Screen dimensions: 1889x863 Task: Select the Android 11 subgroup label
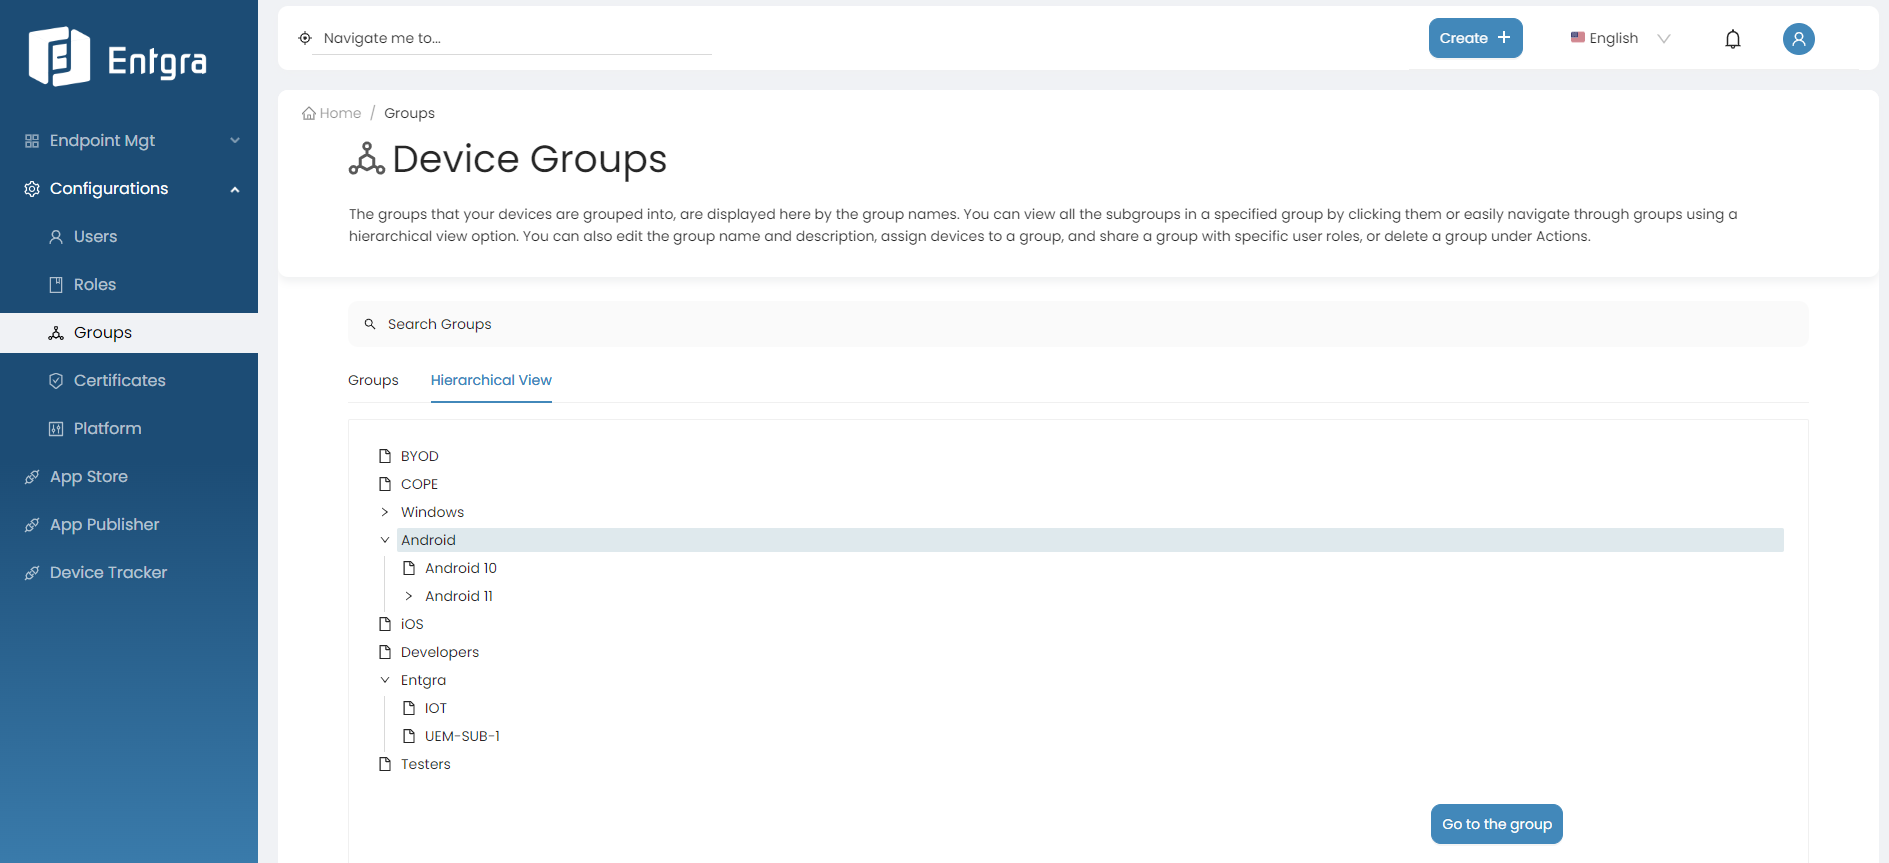(459, 596)
